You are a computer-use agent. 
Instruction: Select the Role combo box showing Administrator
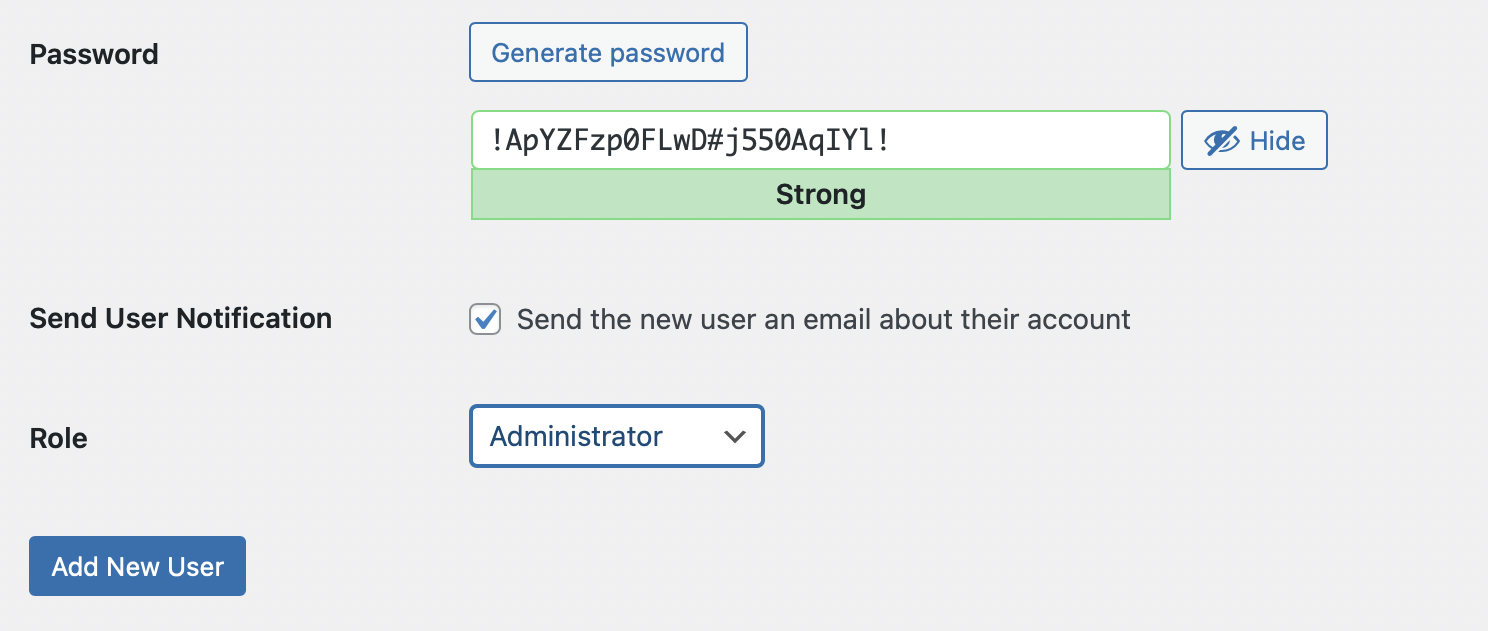[616, 436]
